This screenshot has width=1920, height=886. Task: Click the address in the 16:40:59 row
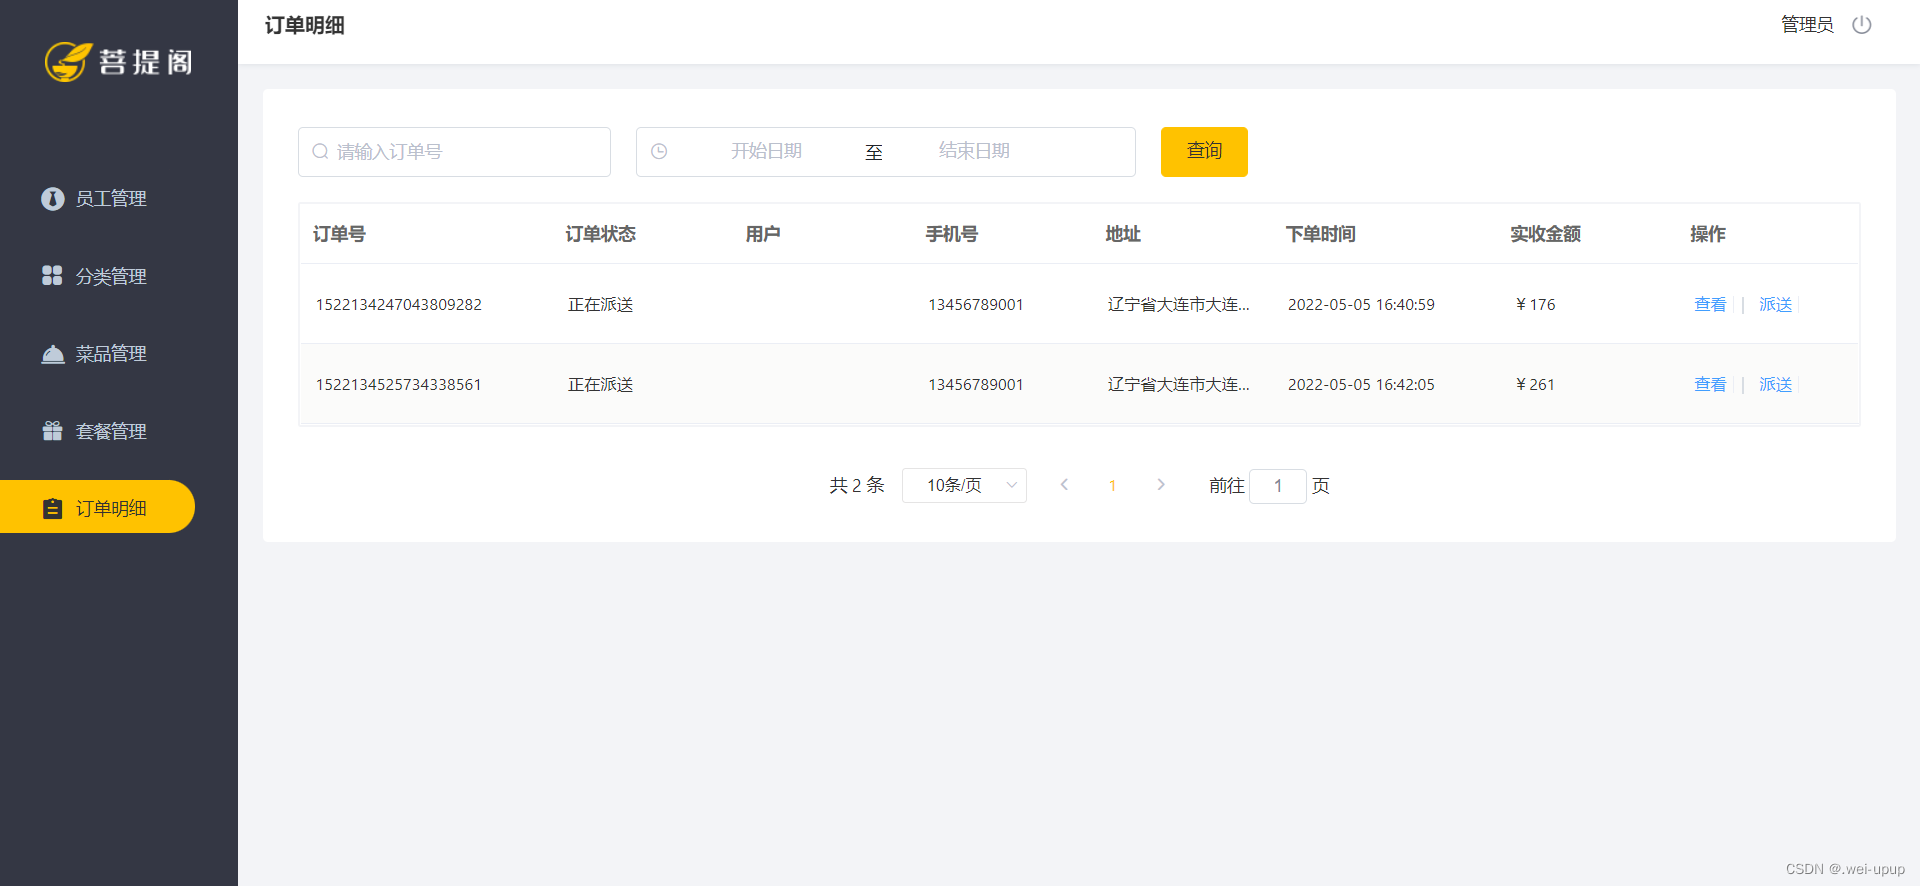point(1179,305)
